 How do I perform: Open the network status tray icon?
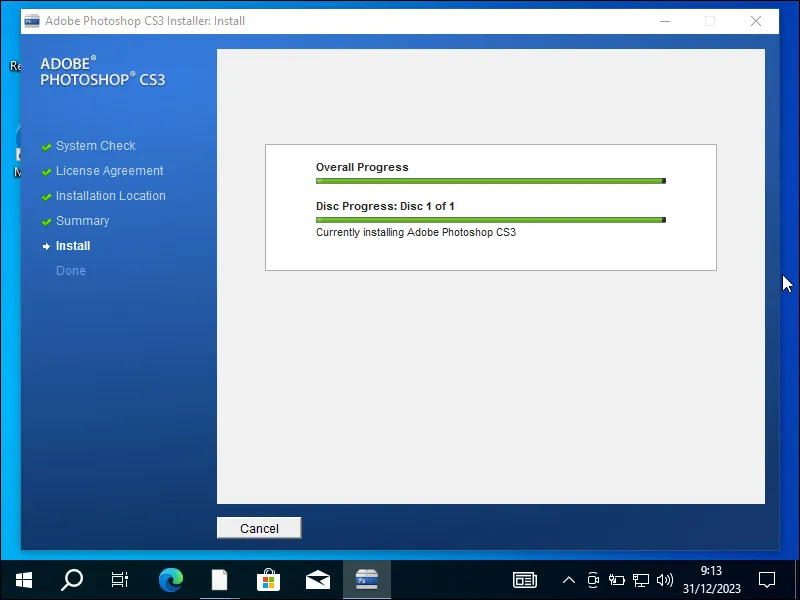coord(641,579)
